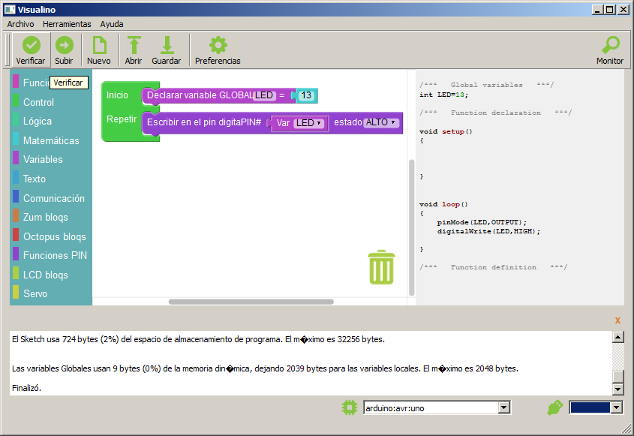The height and width of the screenshot is (436, 634).
Task: Click the 'Finalizó.' console message
Action: click(27, 388)
